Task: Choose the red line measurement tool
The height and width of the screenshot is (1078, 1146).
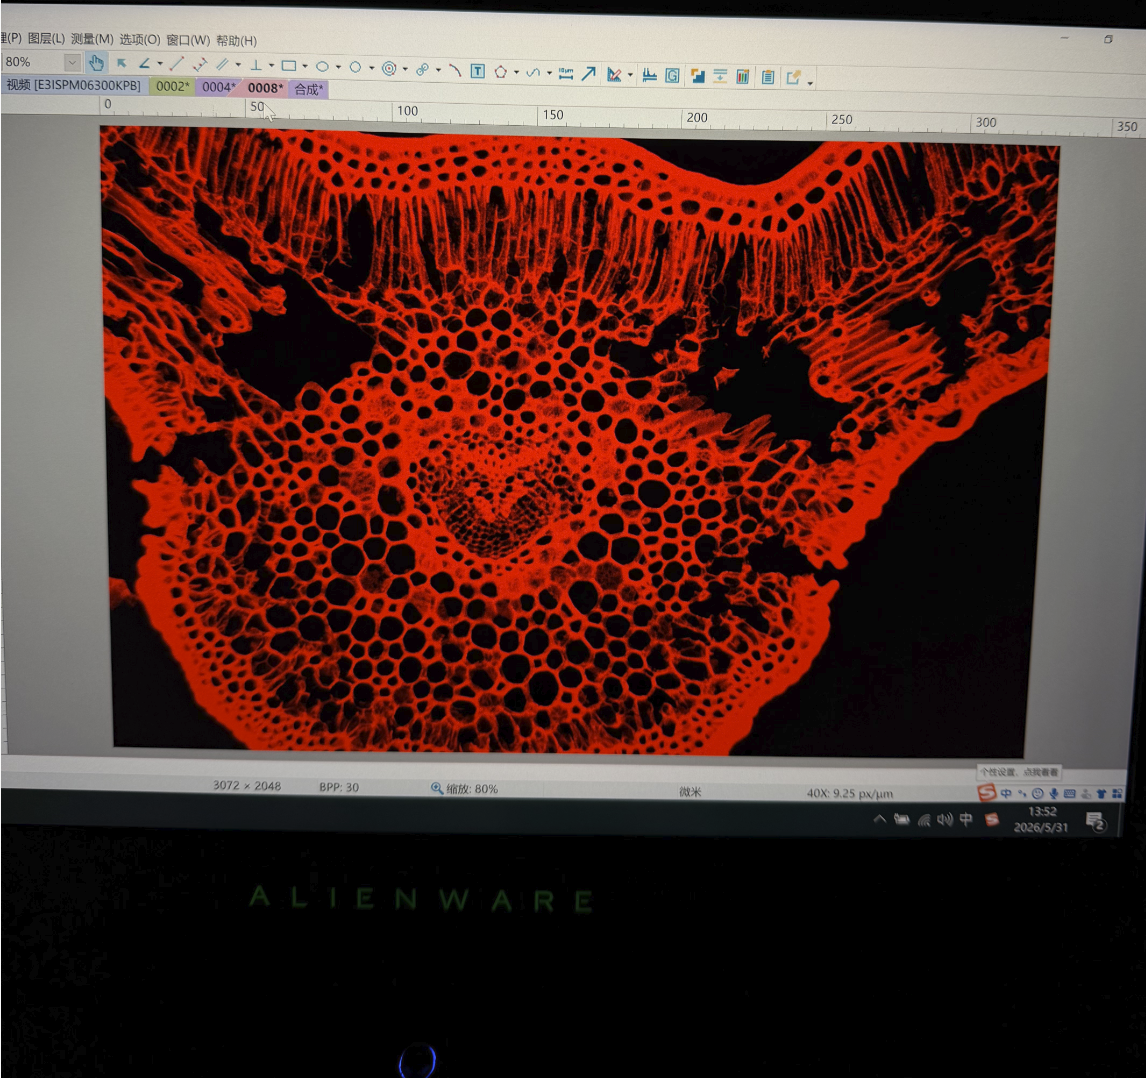Action: [x=176, y=64]
